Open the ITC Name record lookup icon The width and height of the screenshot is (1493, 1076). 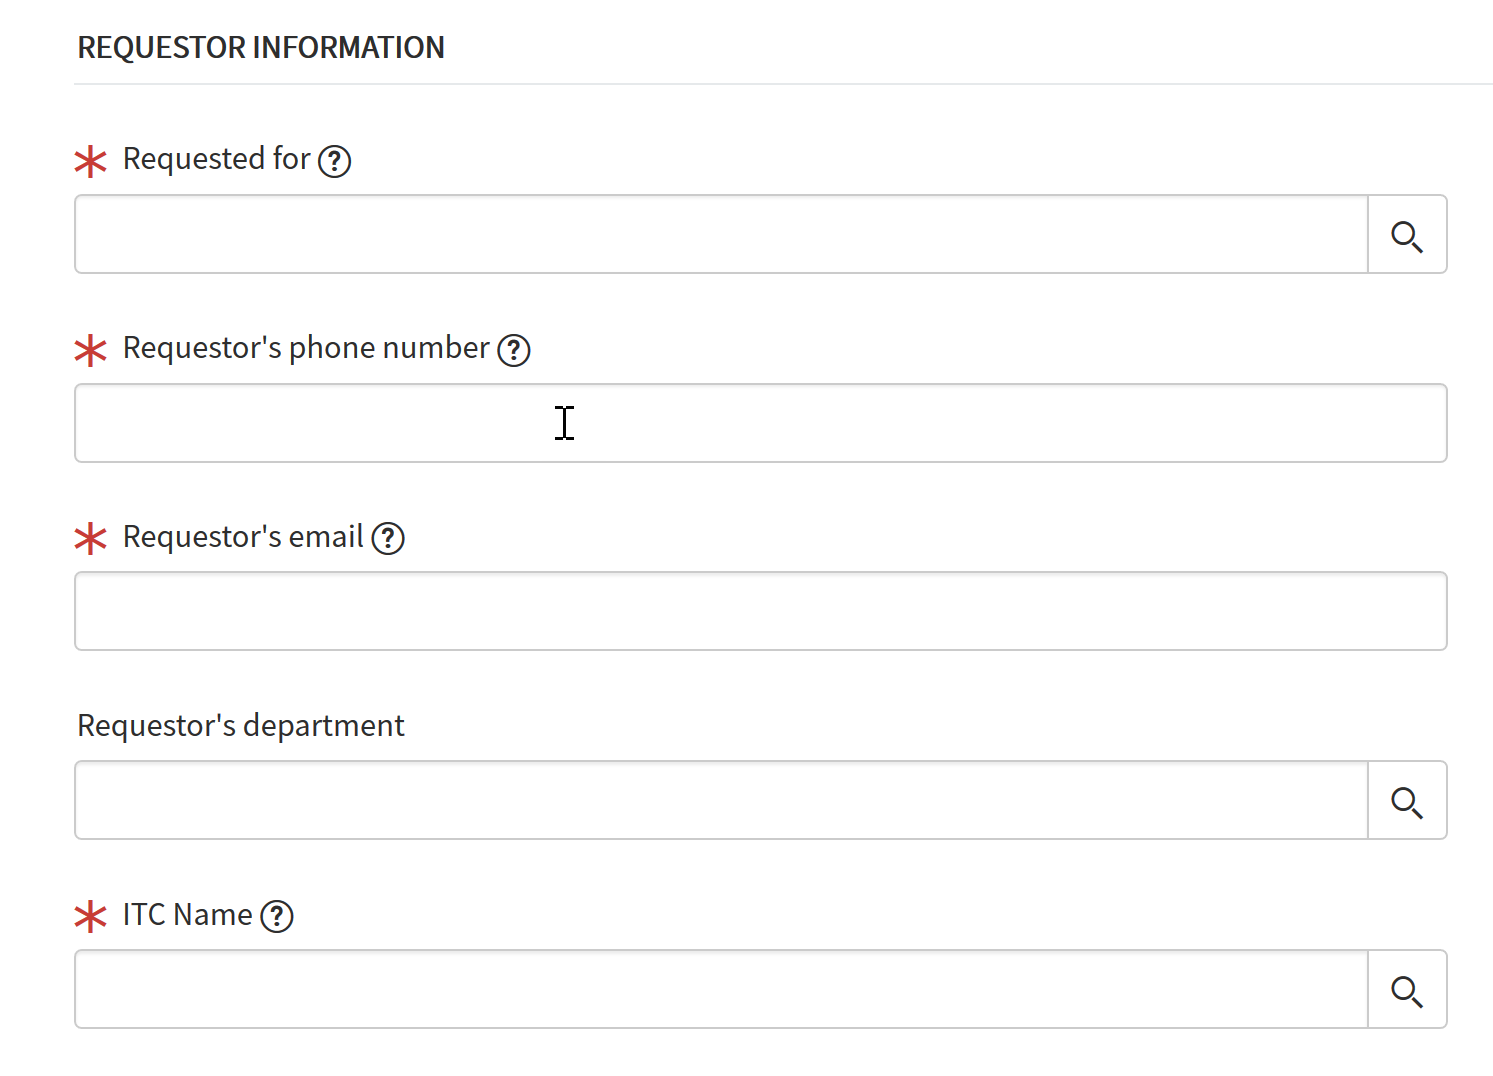1408,990
